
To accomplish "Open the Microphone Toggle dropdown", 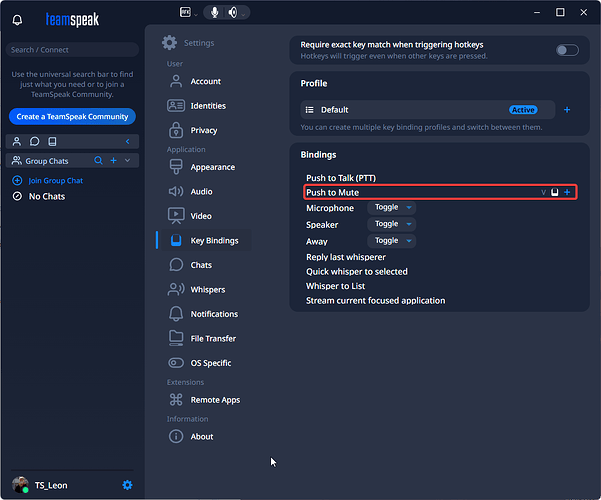I will 391,208.
